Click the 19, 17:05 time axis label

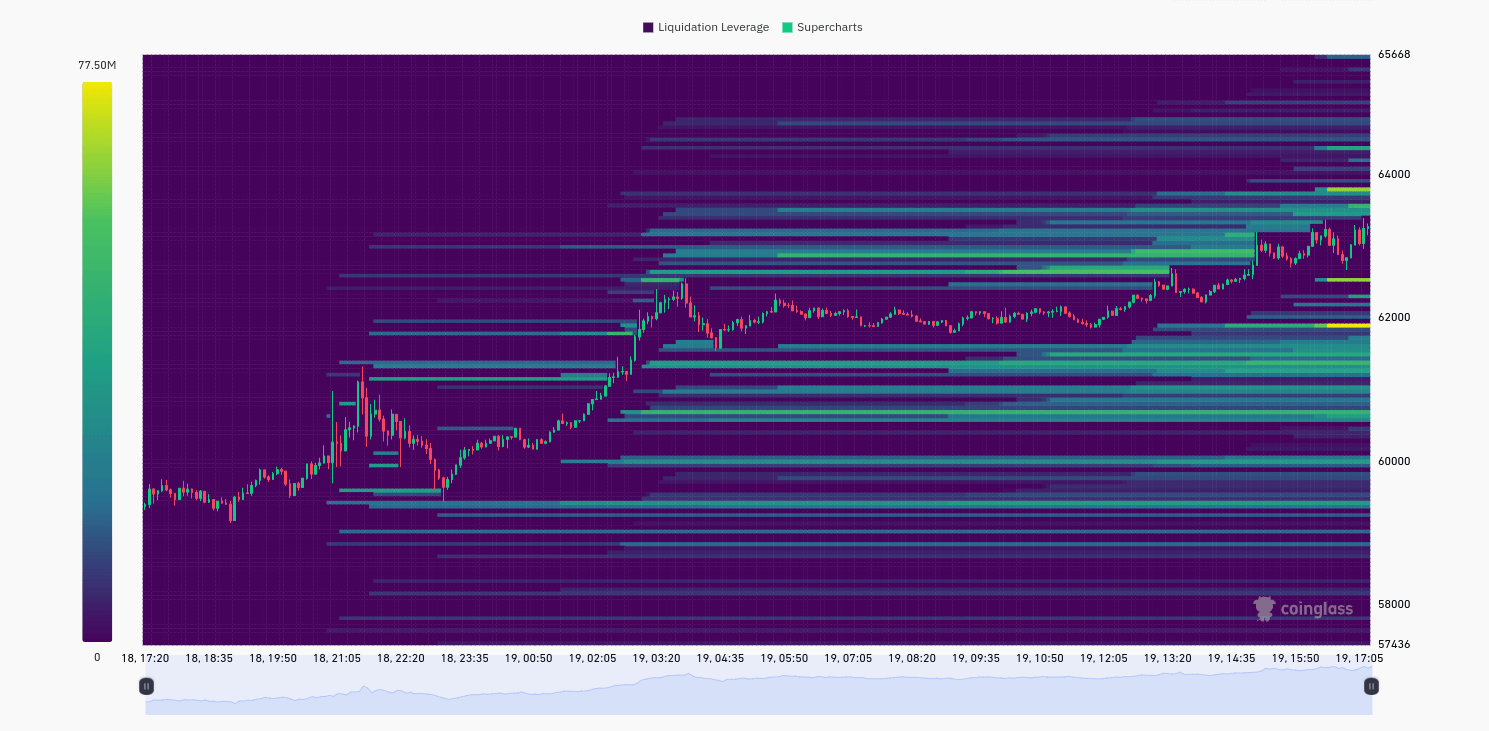coord(1360,658)
